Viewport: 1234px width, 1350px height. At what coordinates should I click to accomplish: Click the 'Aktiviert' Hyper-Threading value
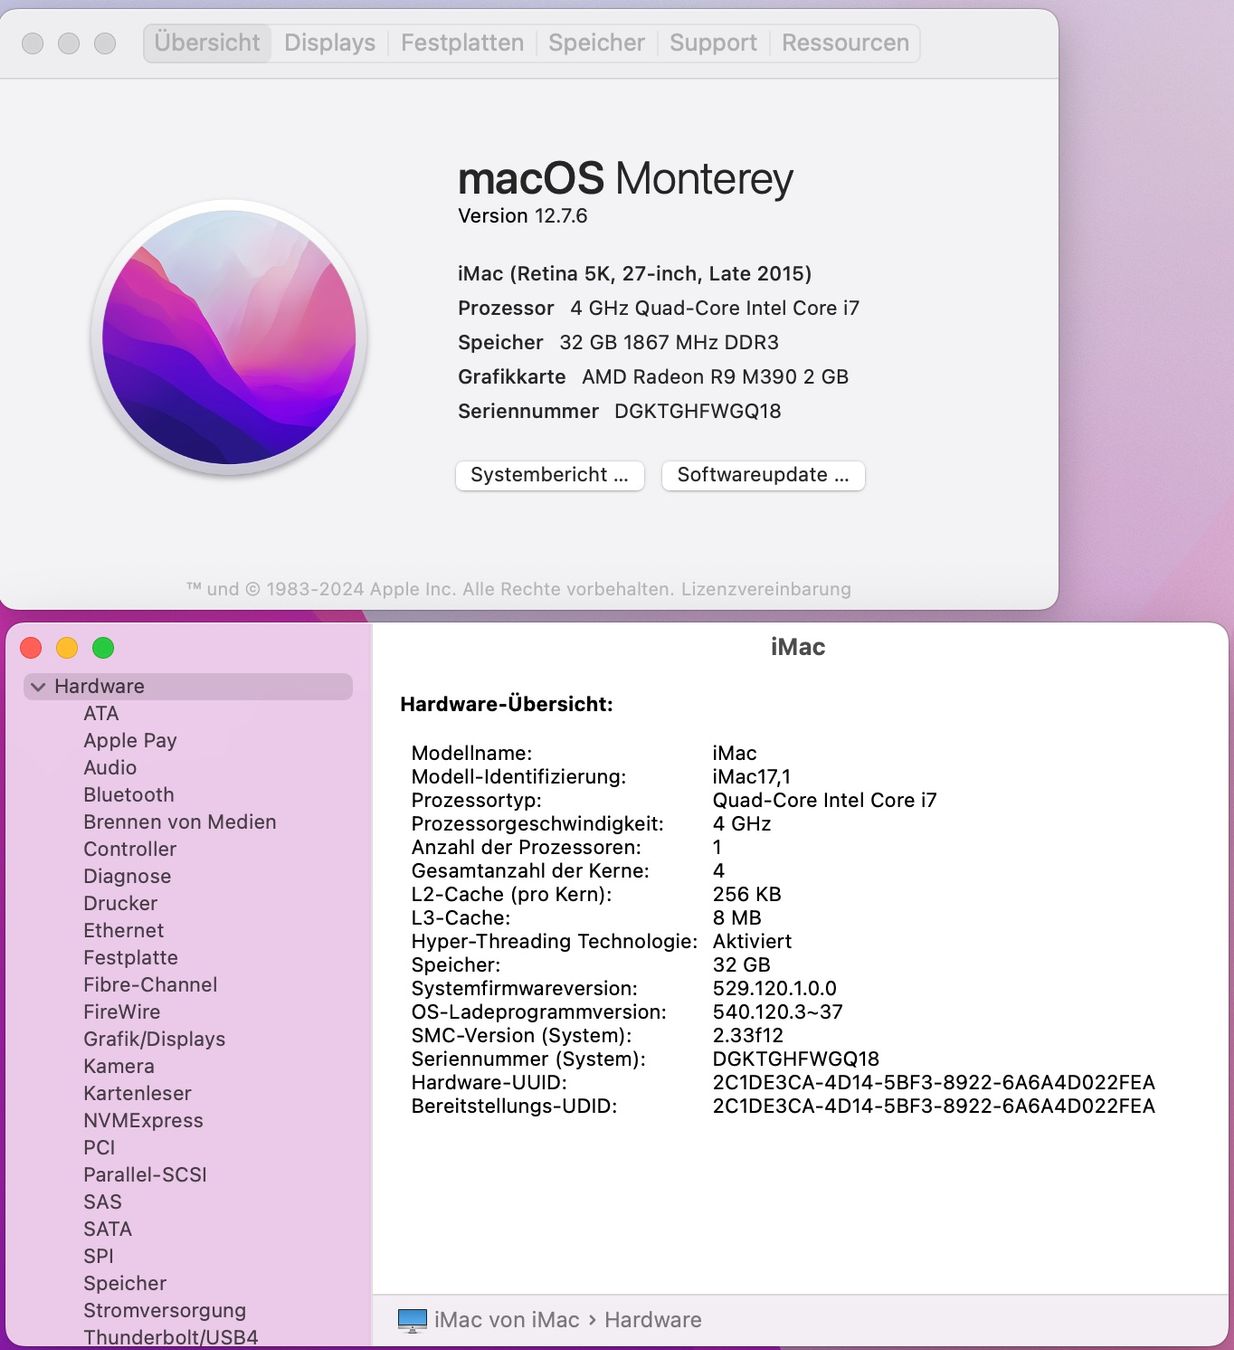(752, 942)
